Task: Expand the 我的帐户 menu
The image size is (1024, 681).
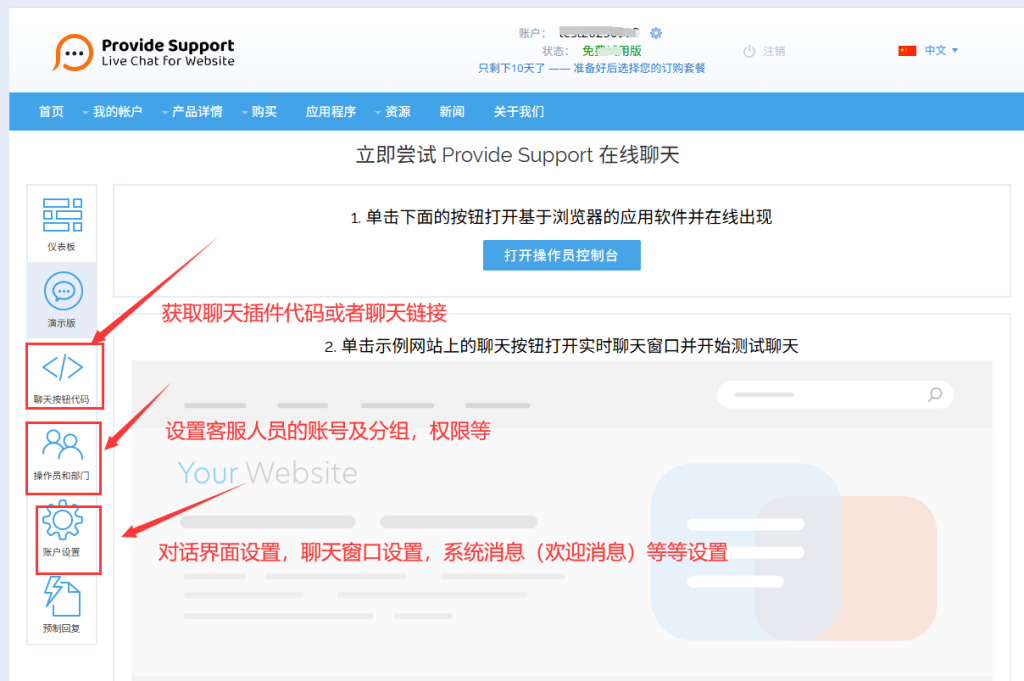Action: point(116,112)
